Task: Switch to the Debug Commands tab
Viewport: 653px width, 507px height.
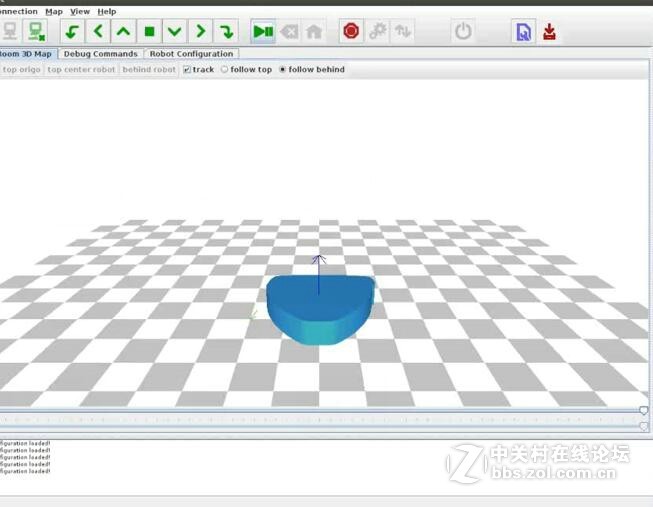Action: pyautogui.click(x=100, y=54)
